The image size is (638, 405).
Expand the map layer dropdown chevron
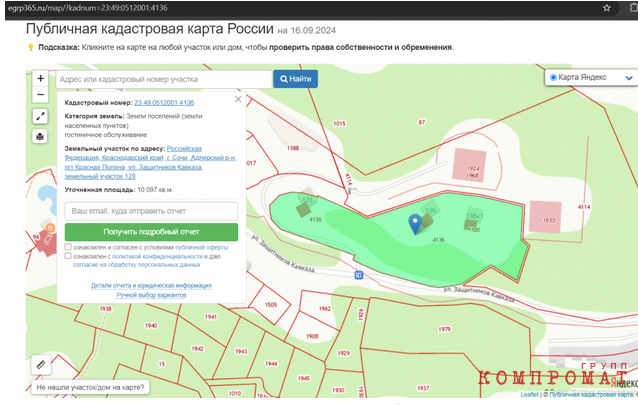629,78
